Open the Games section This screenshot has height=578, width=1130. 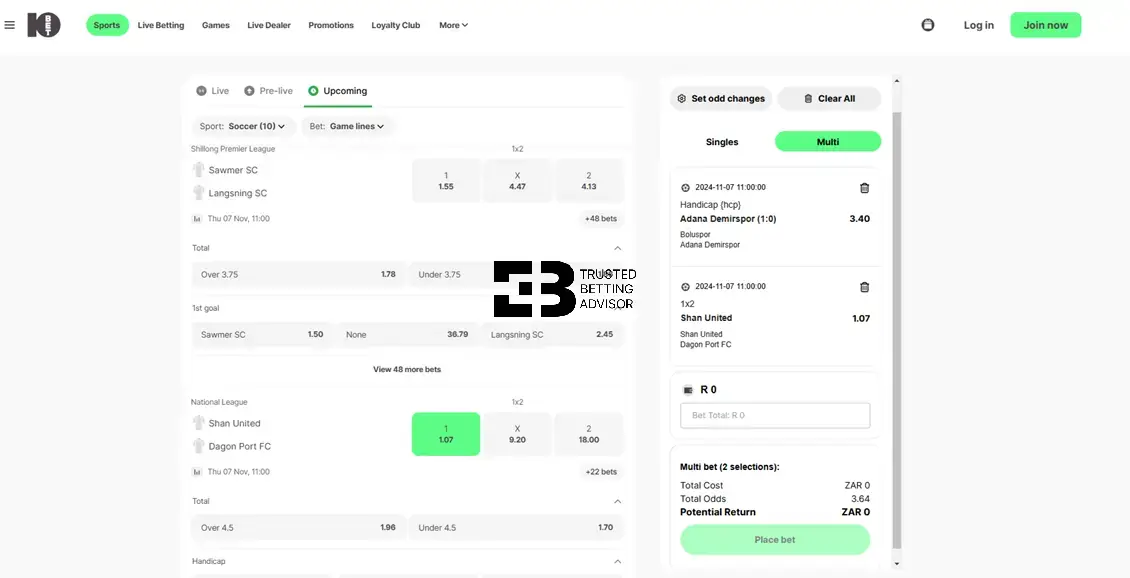pos(215,25)
